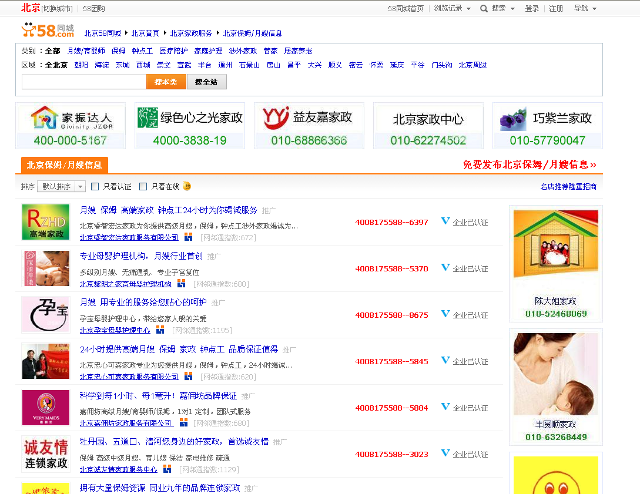Viewport: 640px width, 494px height.
Task: Filter area by 北京周边
Action: (473, 65)
